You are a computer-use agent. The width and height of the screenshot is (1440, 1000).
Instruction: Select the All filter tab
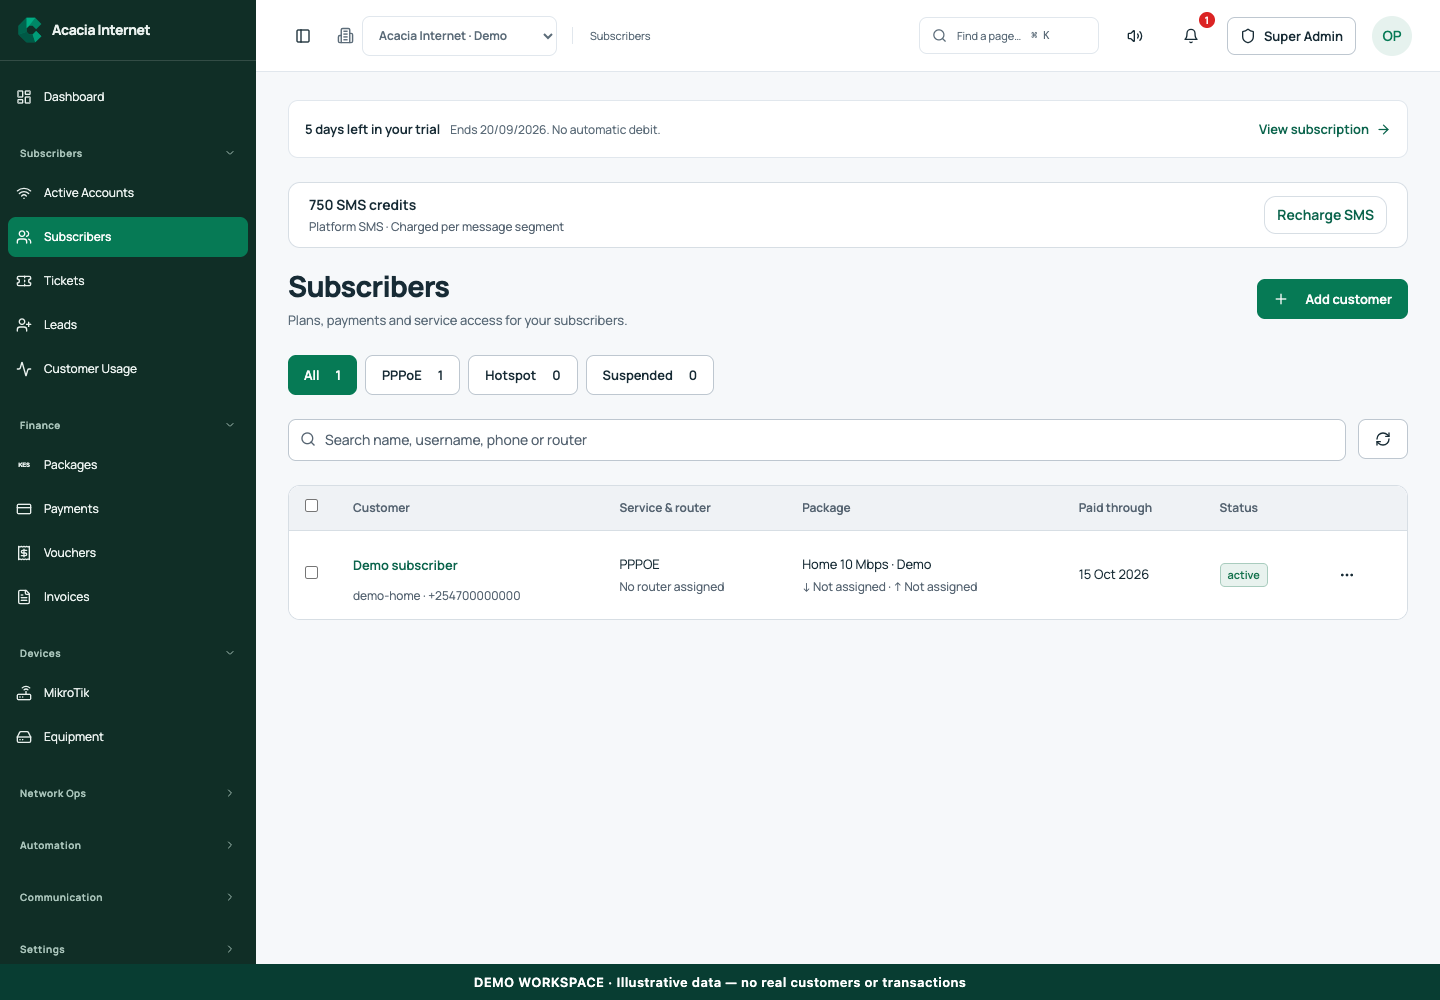tap(322, 375)
